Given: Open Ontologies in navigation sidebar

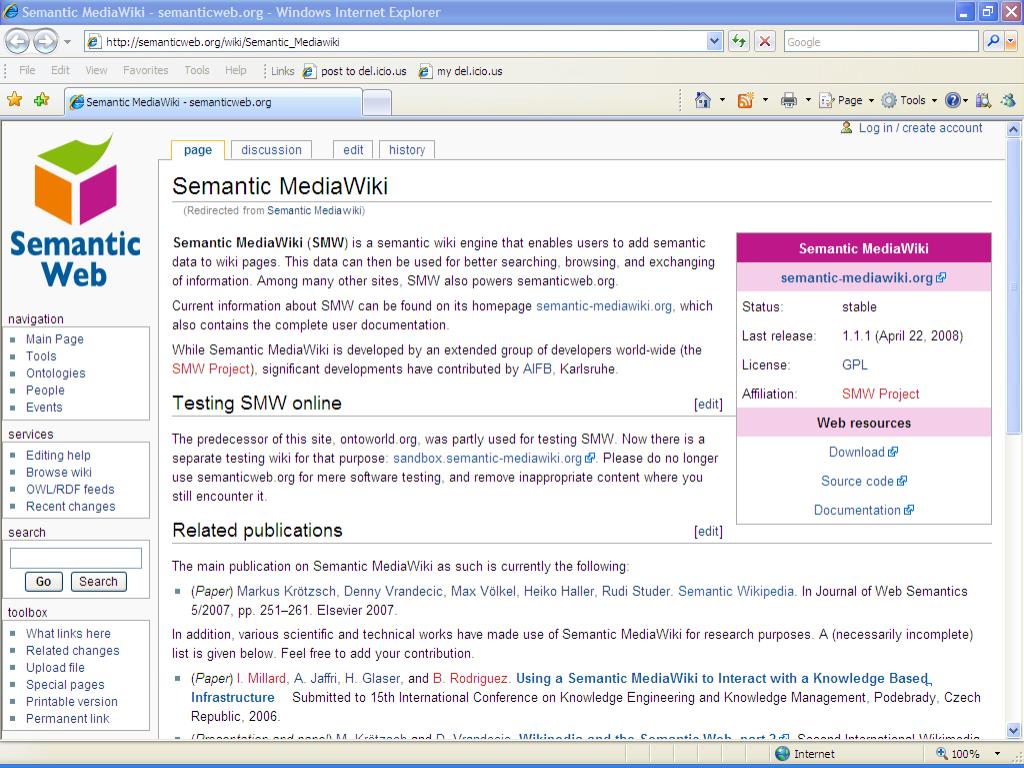Looking at the screenshot, I should (56, 373).
